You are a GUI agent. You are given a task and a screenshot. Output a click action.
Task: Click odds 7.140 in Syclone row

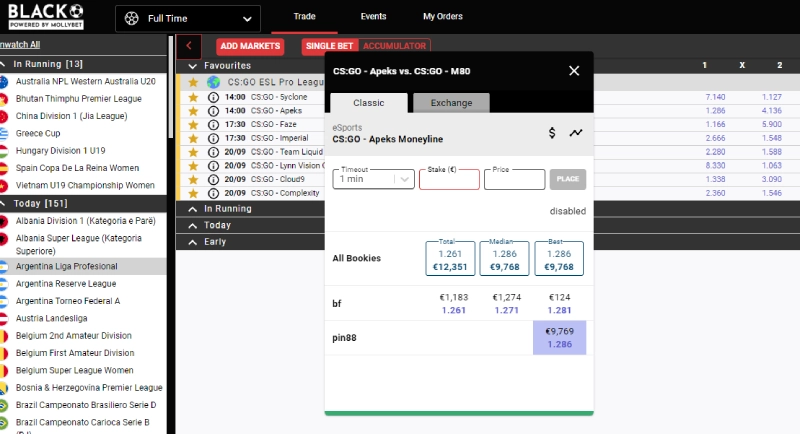pyautogui.click(x=715, y=97)
